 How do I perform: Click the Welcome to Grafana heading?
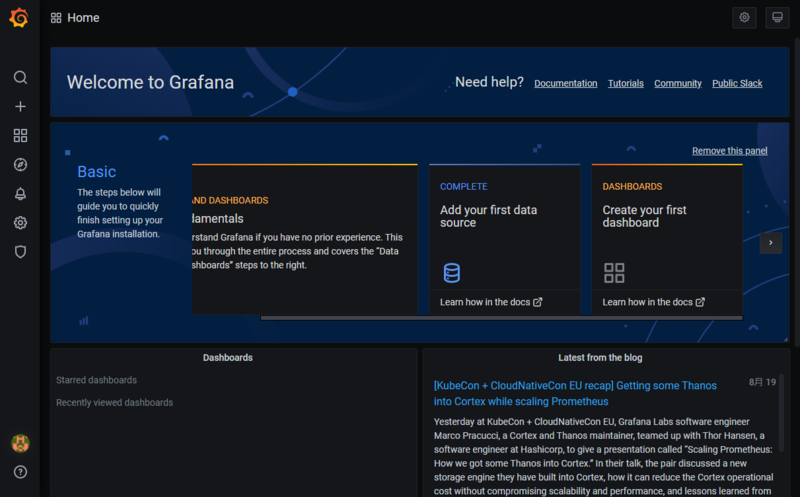coord(150,82)
